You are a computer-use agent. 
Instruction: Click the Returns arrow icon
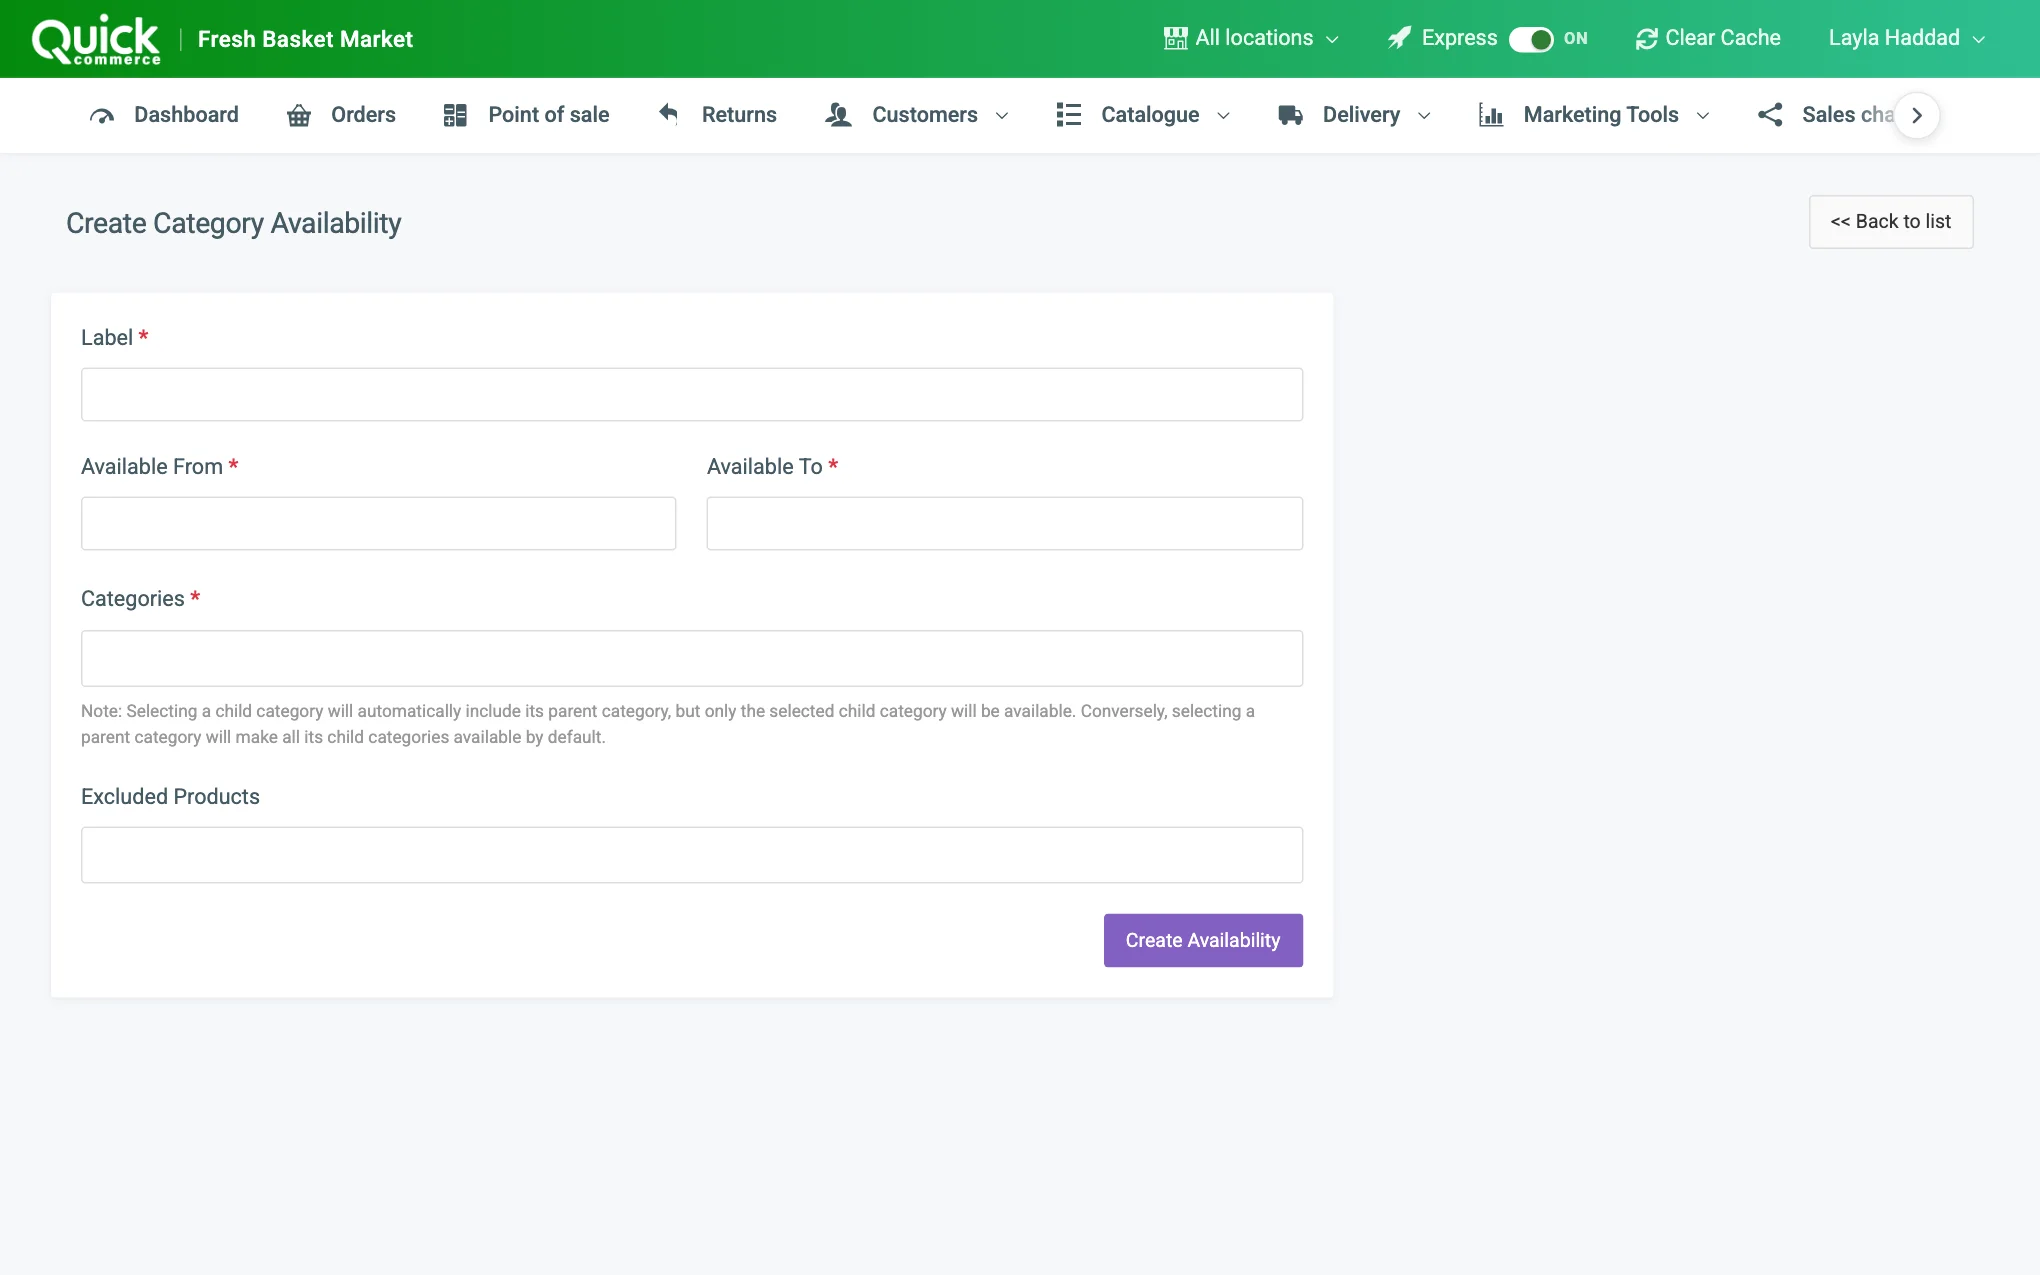point(669,114)
